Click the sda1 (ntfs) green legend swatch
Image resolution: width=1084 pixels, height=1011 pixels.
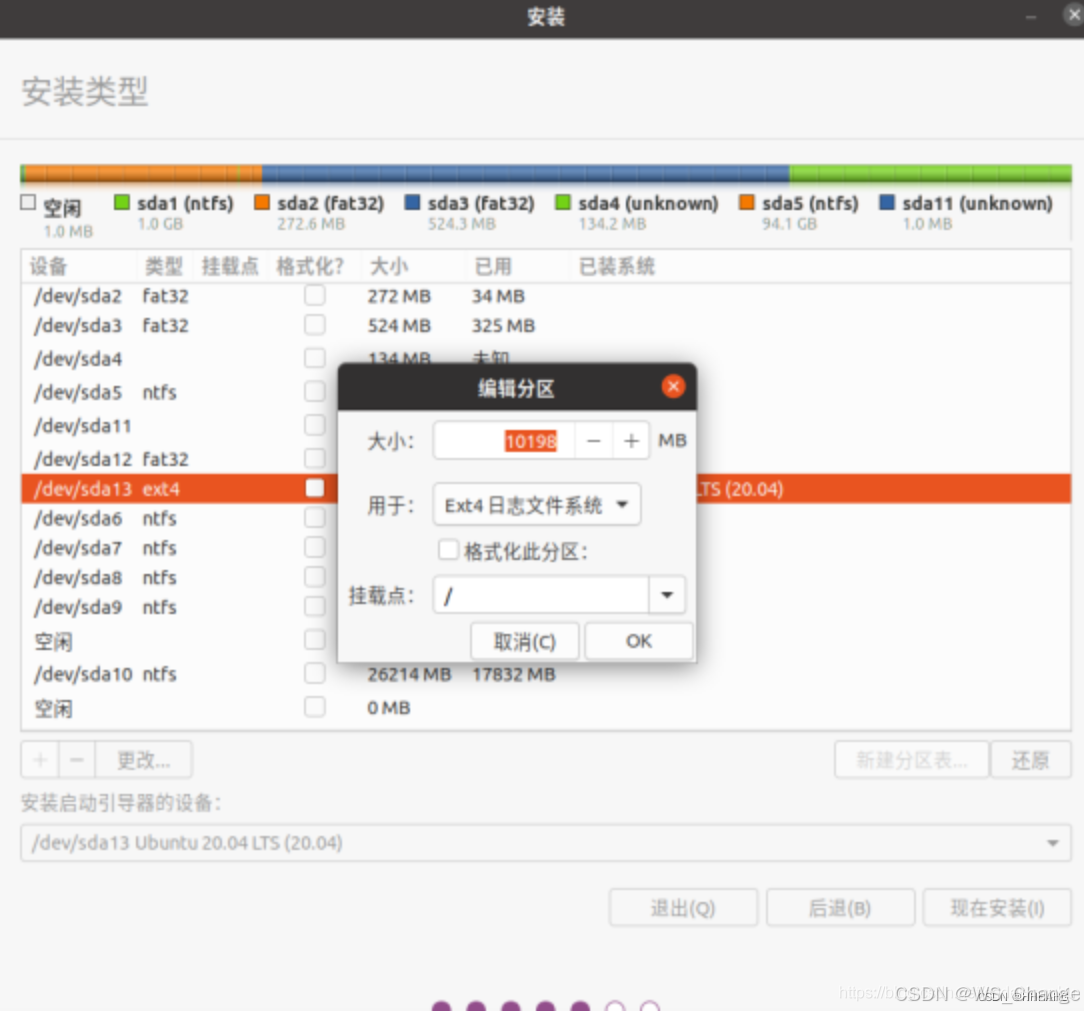122,202
